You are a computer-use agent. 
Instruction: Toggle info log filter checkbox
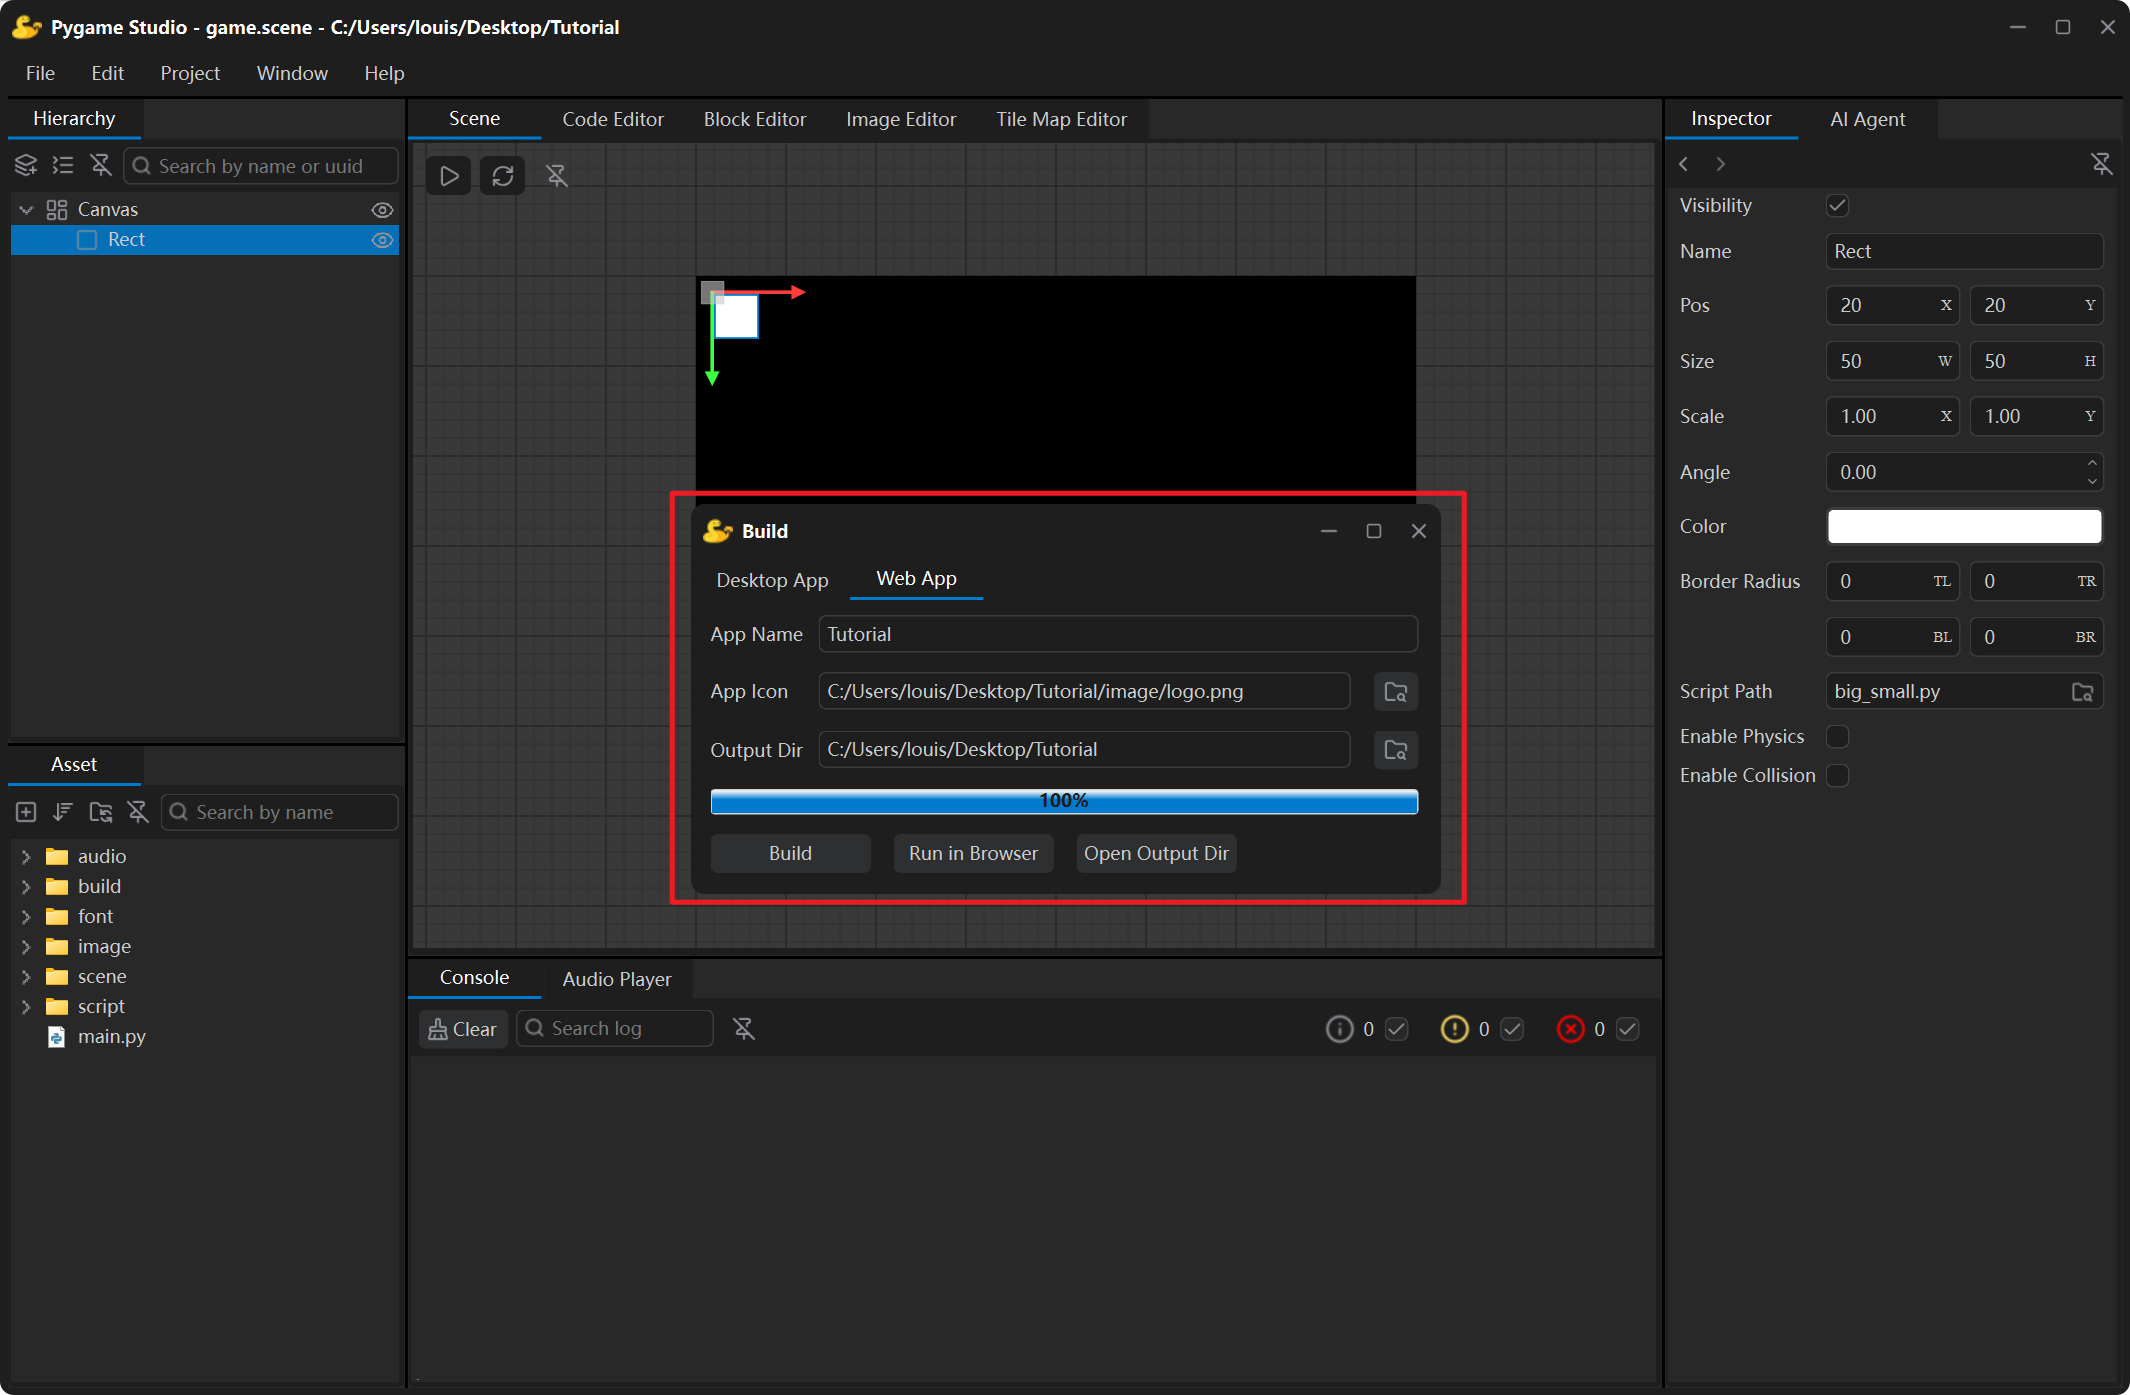(1397, 1029)
